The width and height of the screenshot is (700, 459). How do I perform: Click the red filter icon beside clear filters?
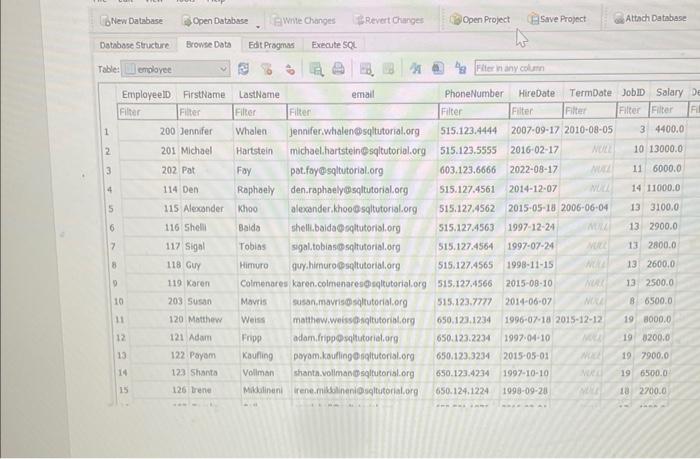pos(290,69)
